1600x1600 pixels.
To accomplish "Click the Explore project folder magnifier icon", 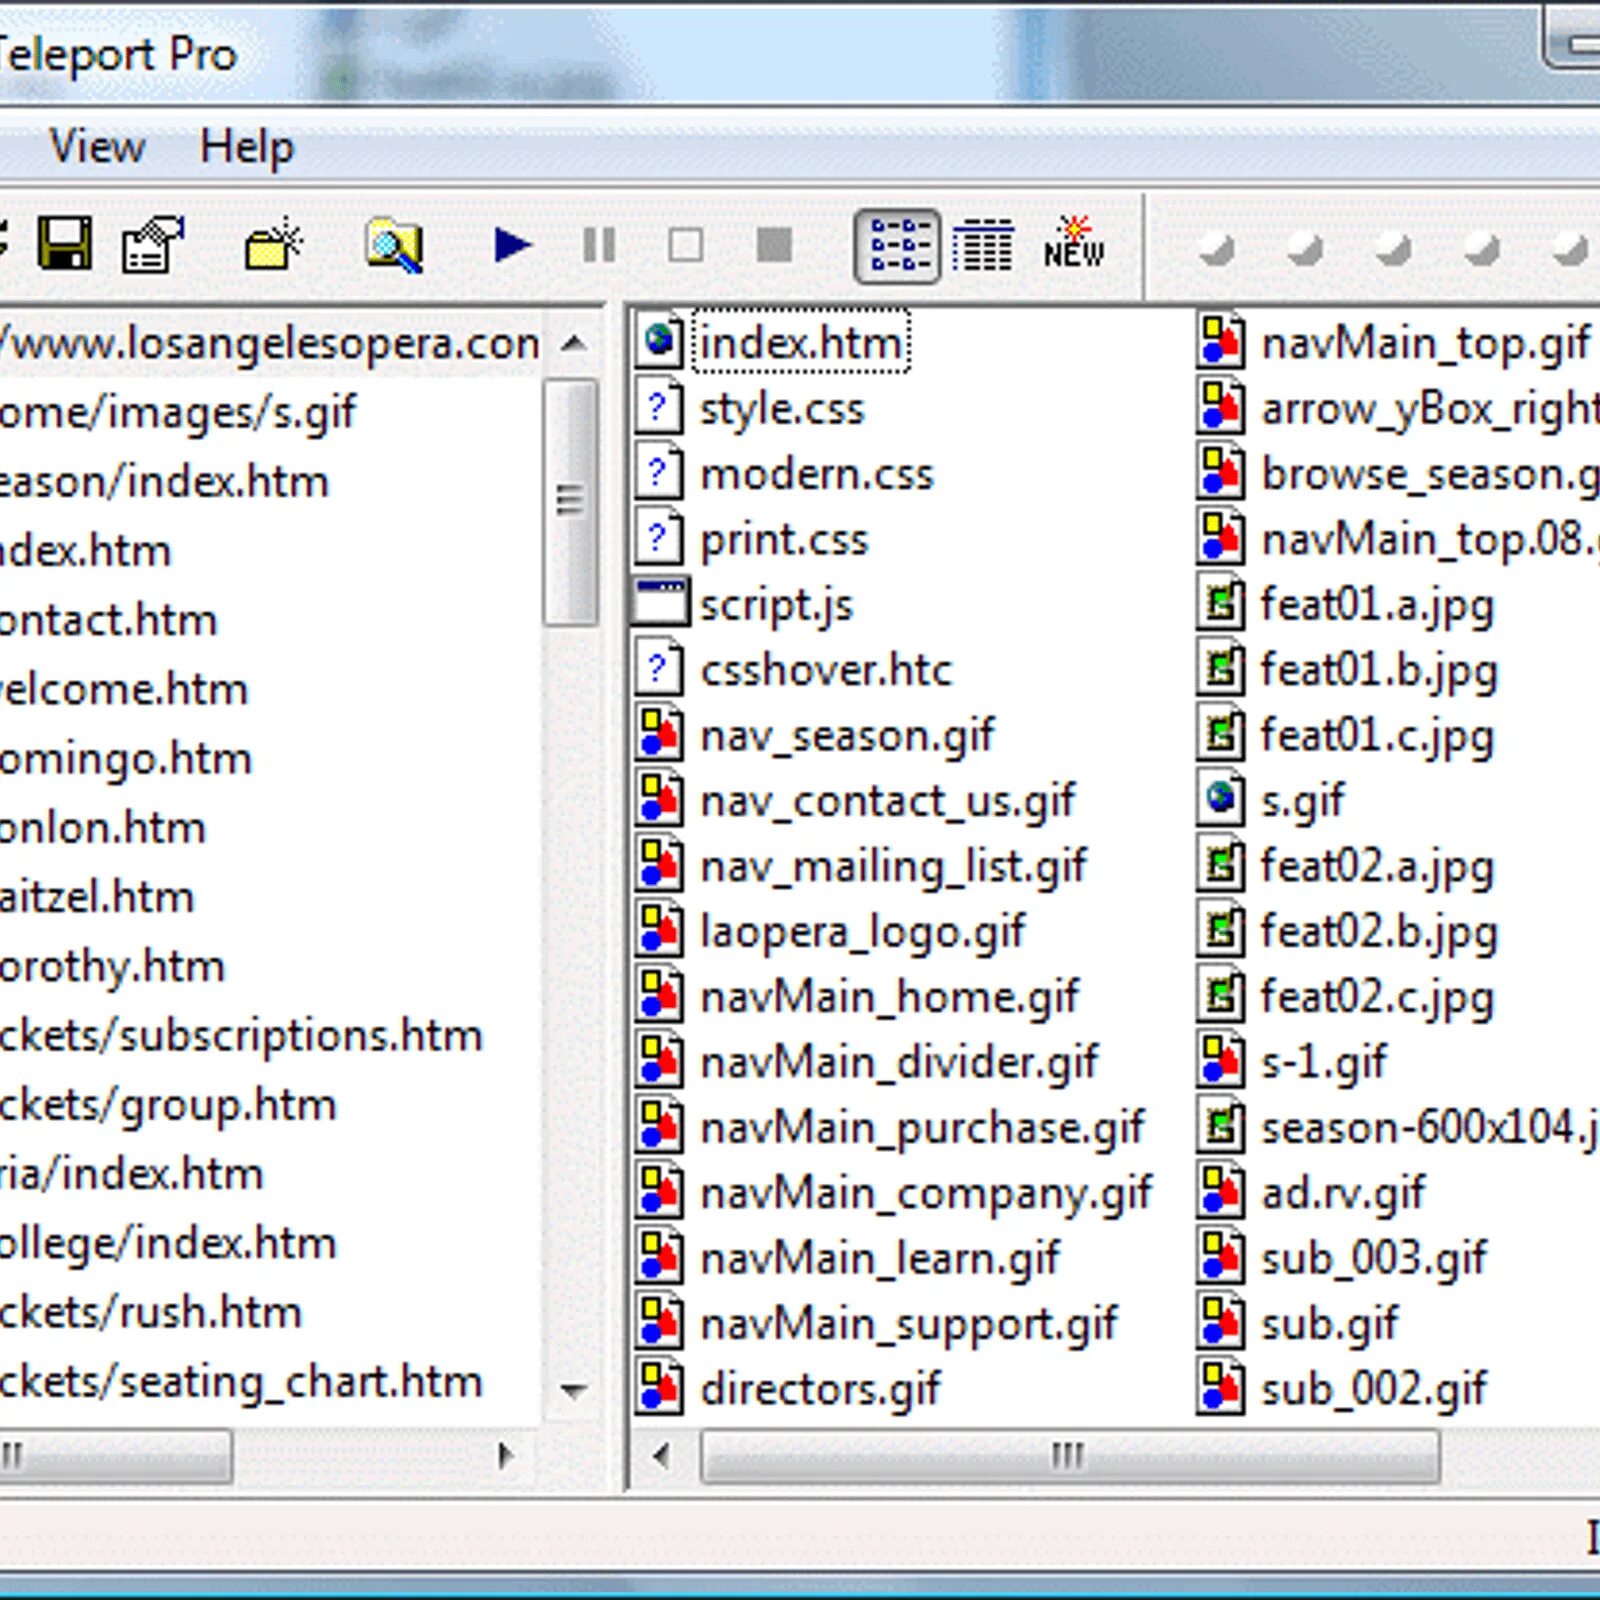I will pos(394,244).
